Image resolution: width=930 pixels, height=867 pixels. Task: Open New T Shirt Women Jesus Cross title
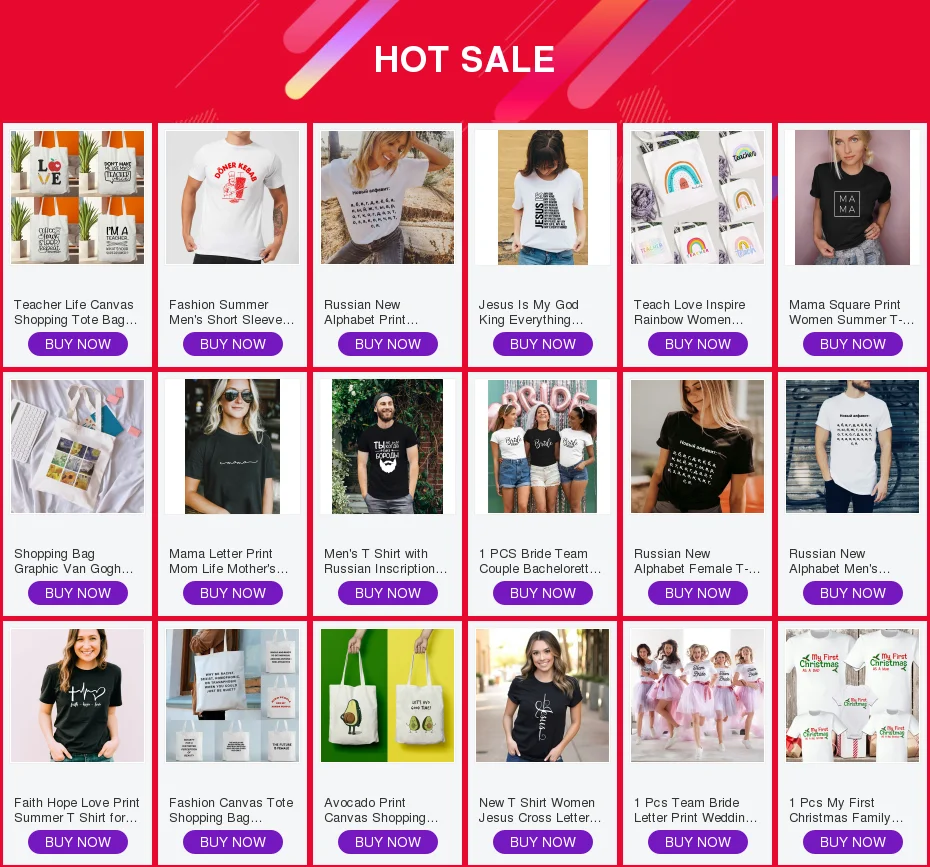tap(540, 810)
